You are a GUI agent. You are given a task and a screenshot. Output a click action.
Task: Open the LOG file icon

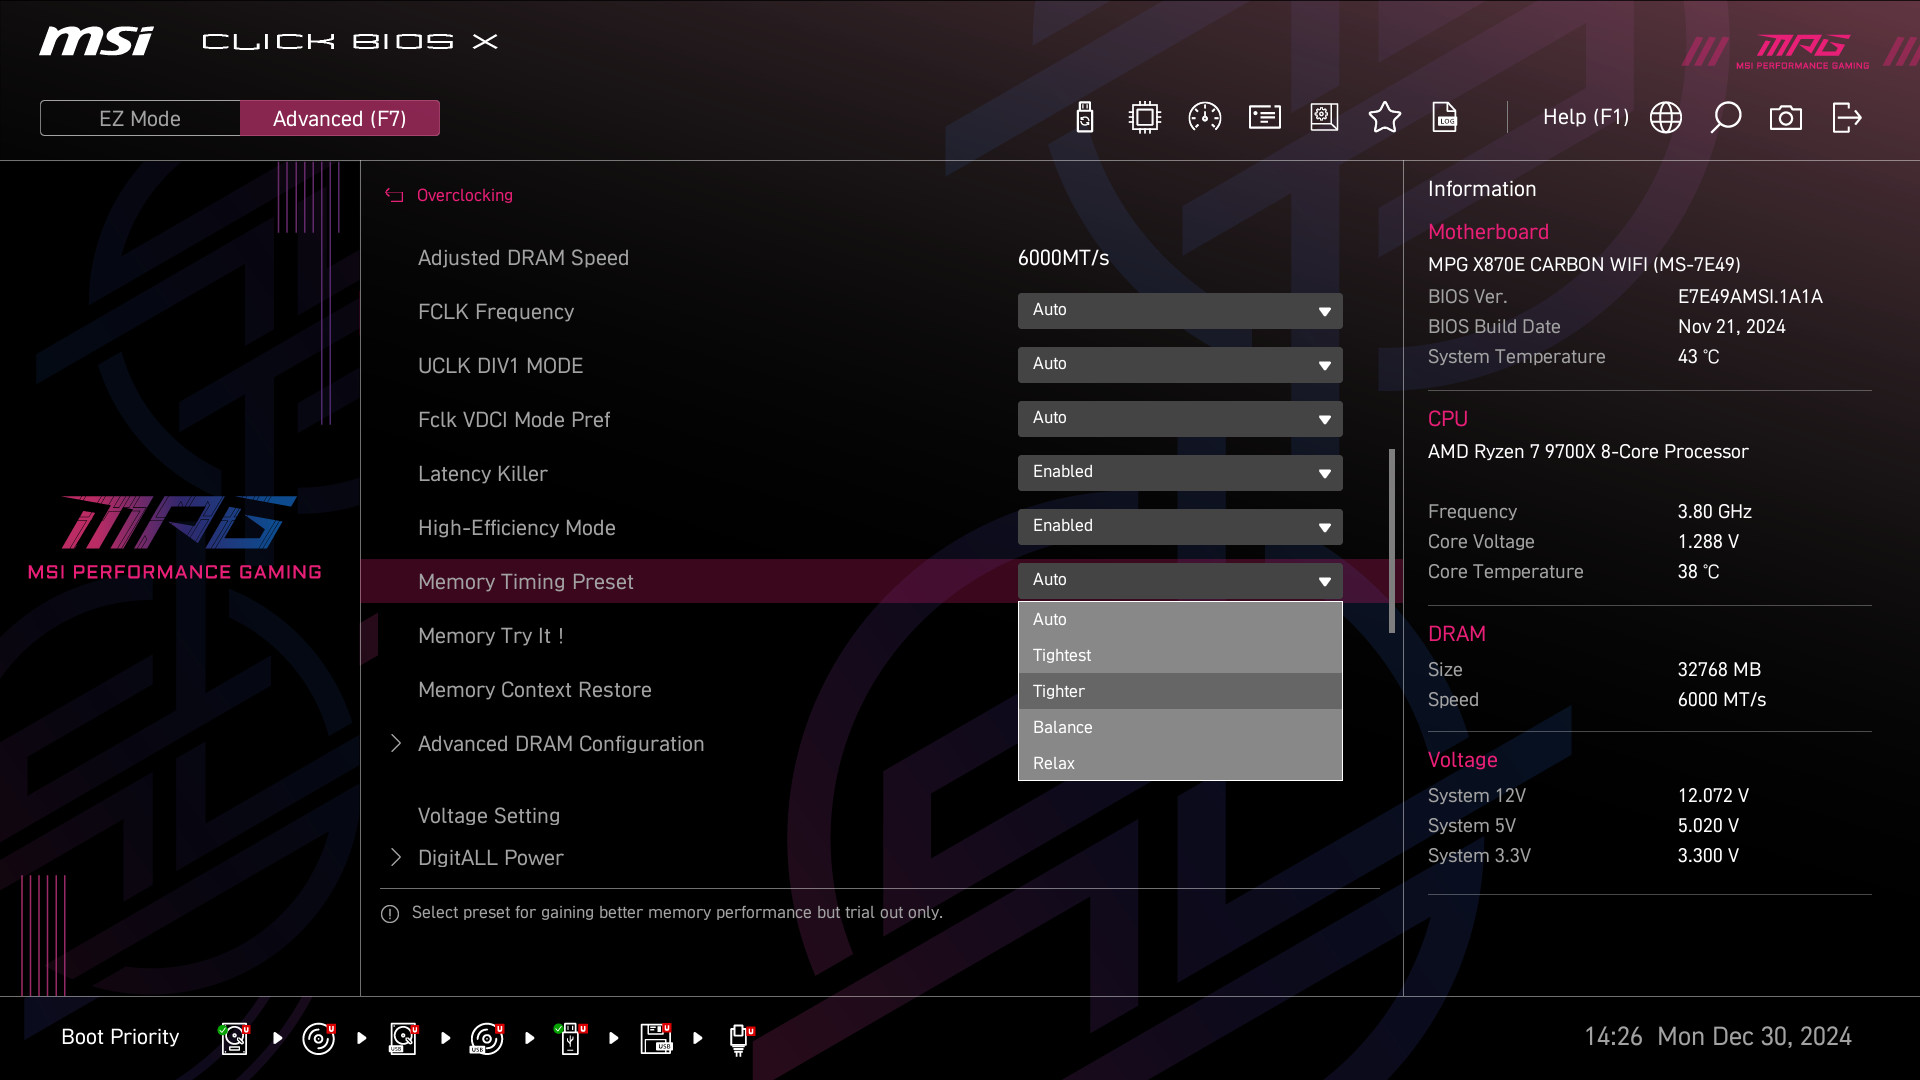1445,118
